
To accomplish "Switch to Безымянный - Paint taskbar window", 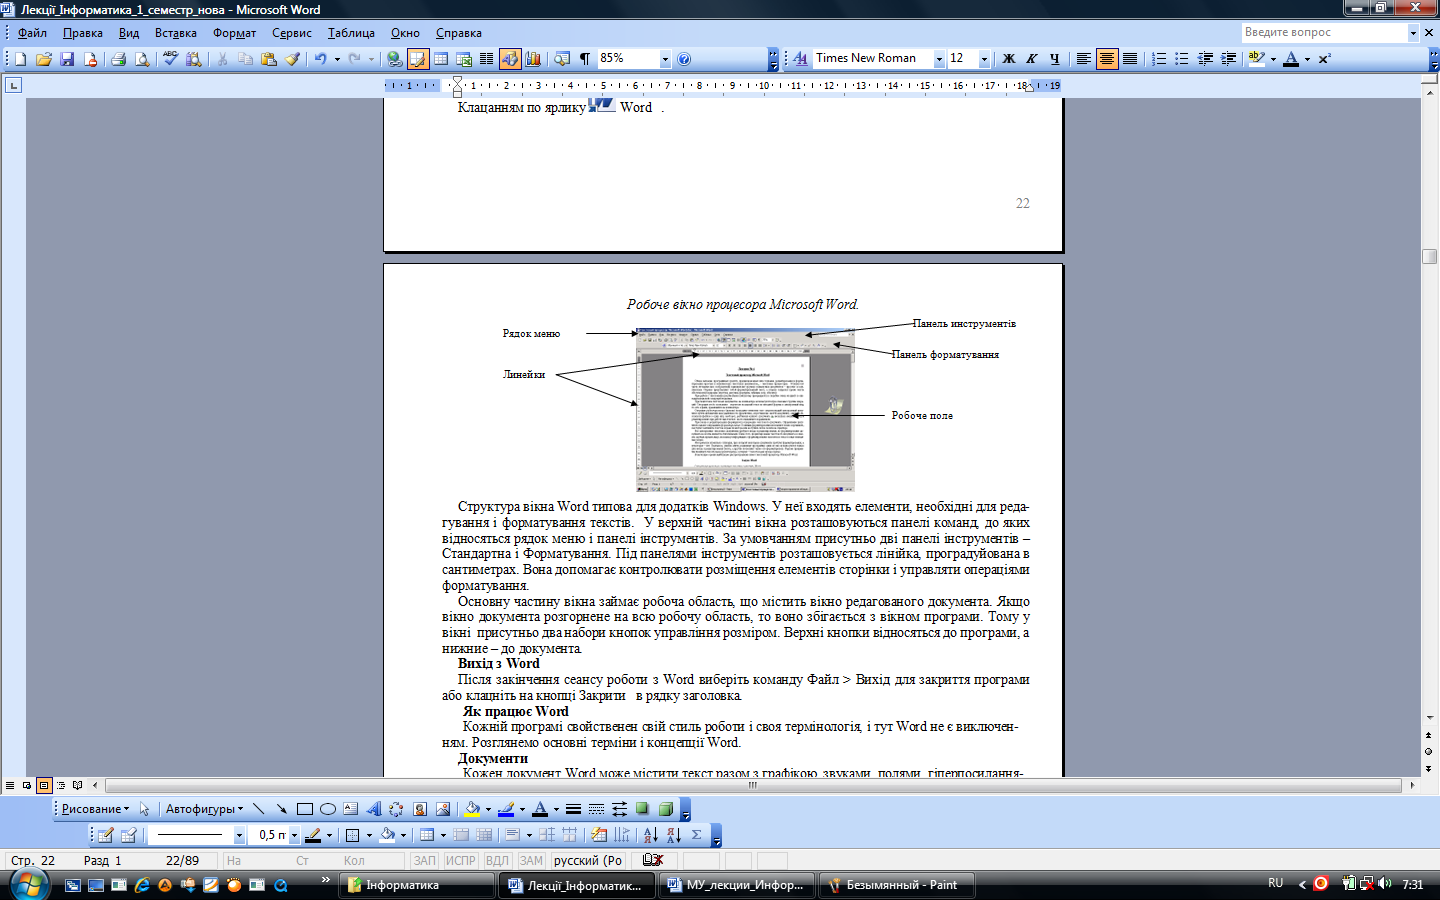I will [x=897, y=885].
